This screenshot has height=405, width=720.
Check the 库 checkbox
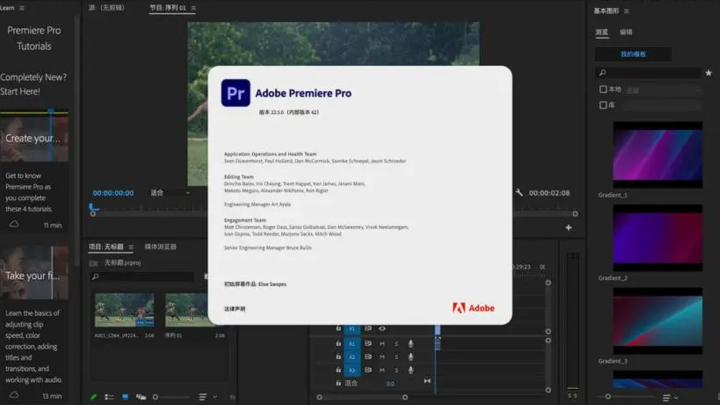pos(603,105)
